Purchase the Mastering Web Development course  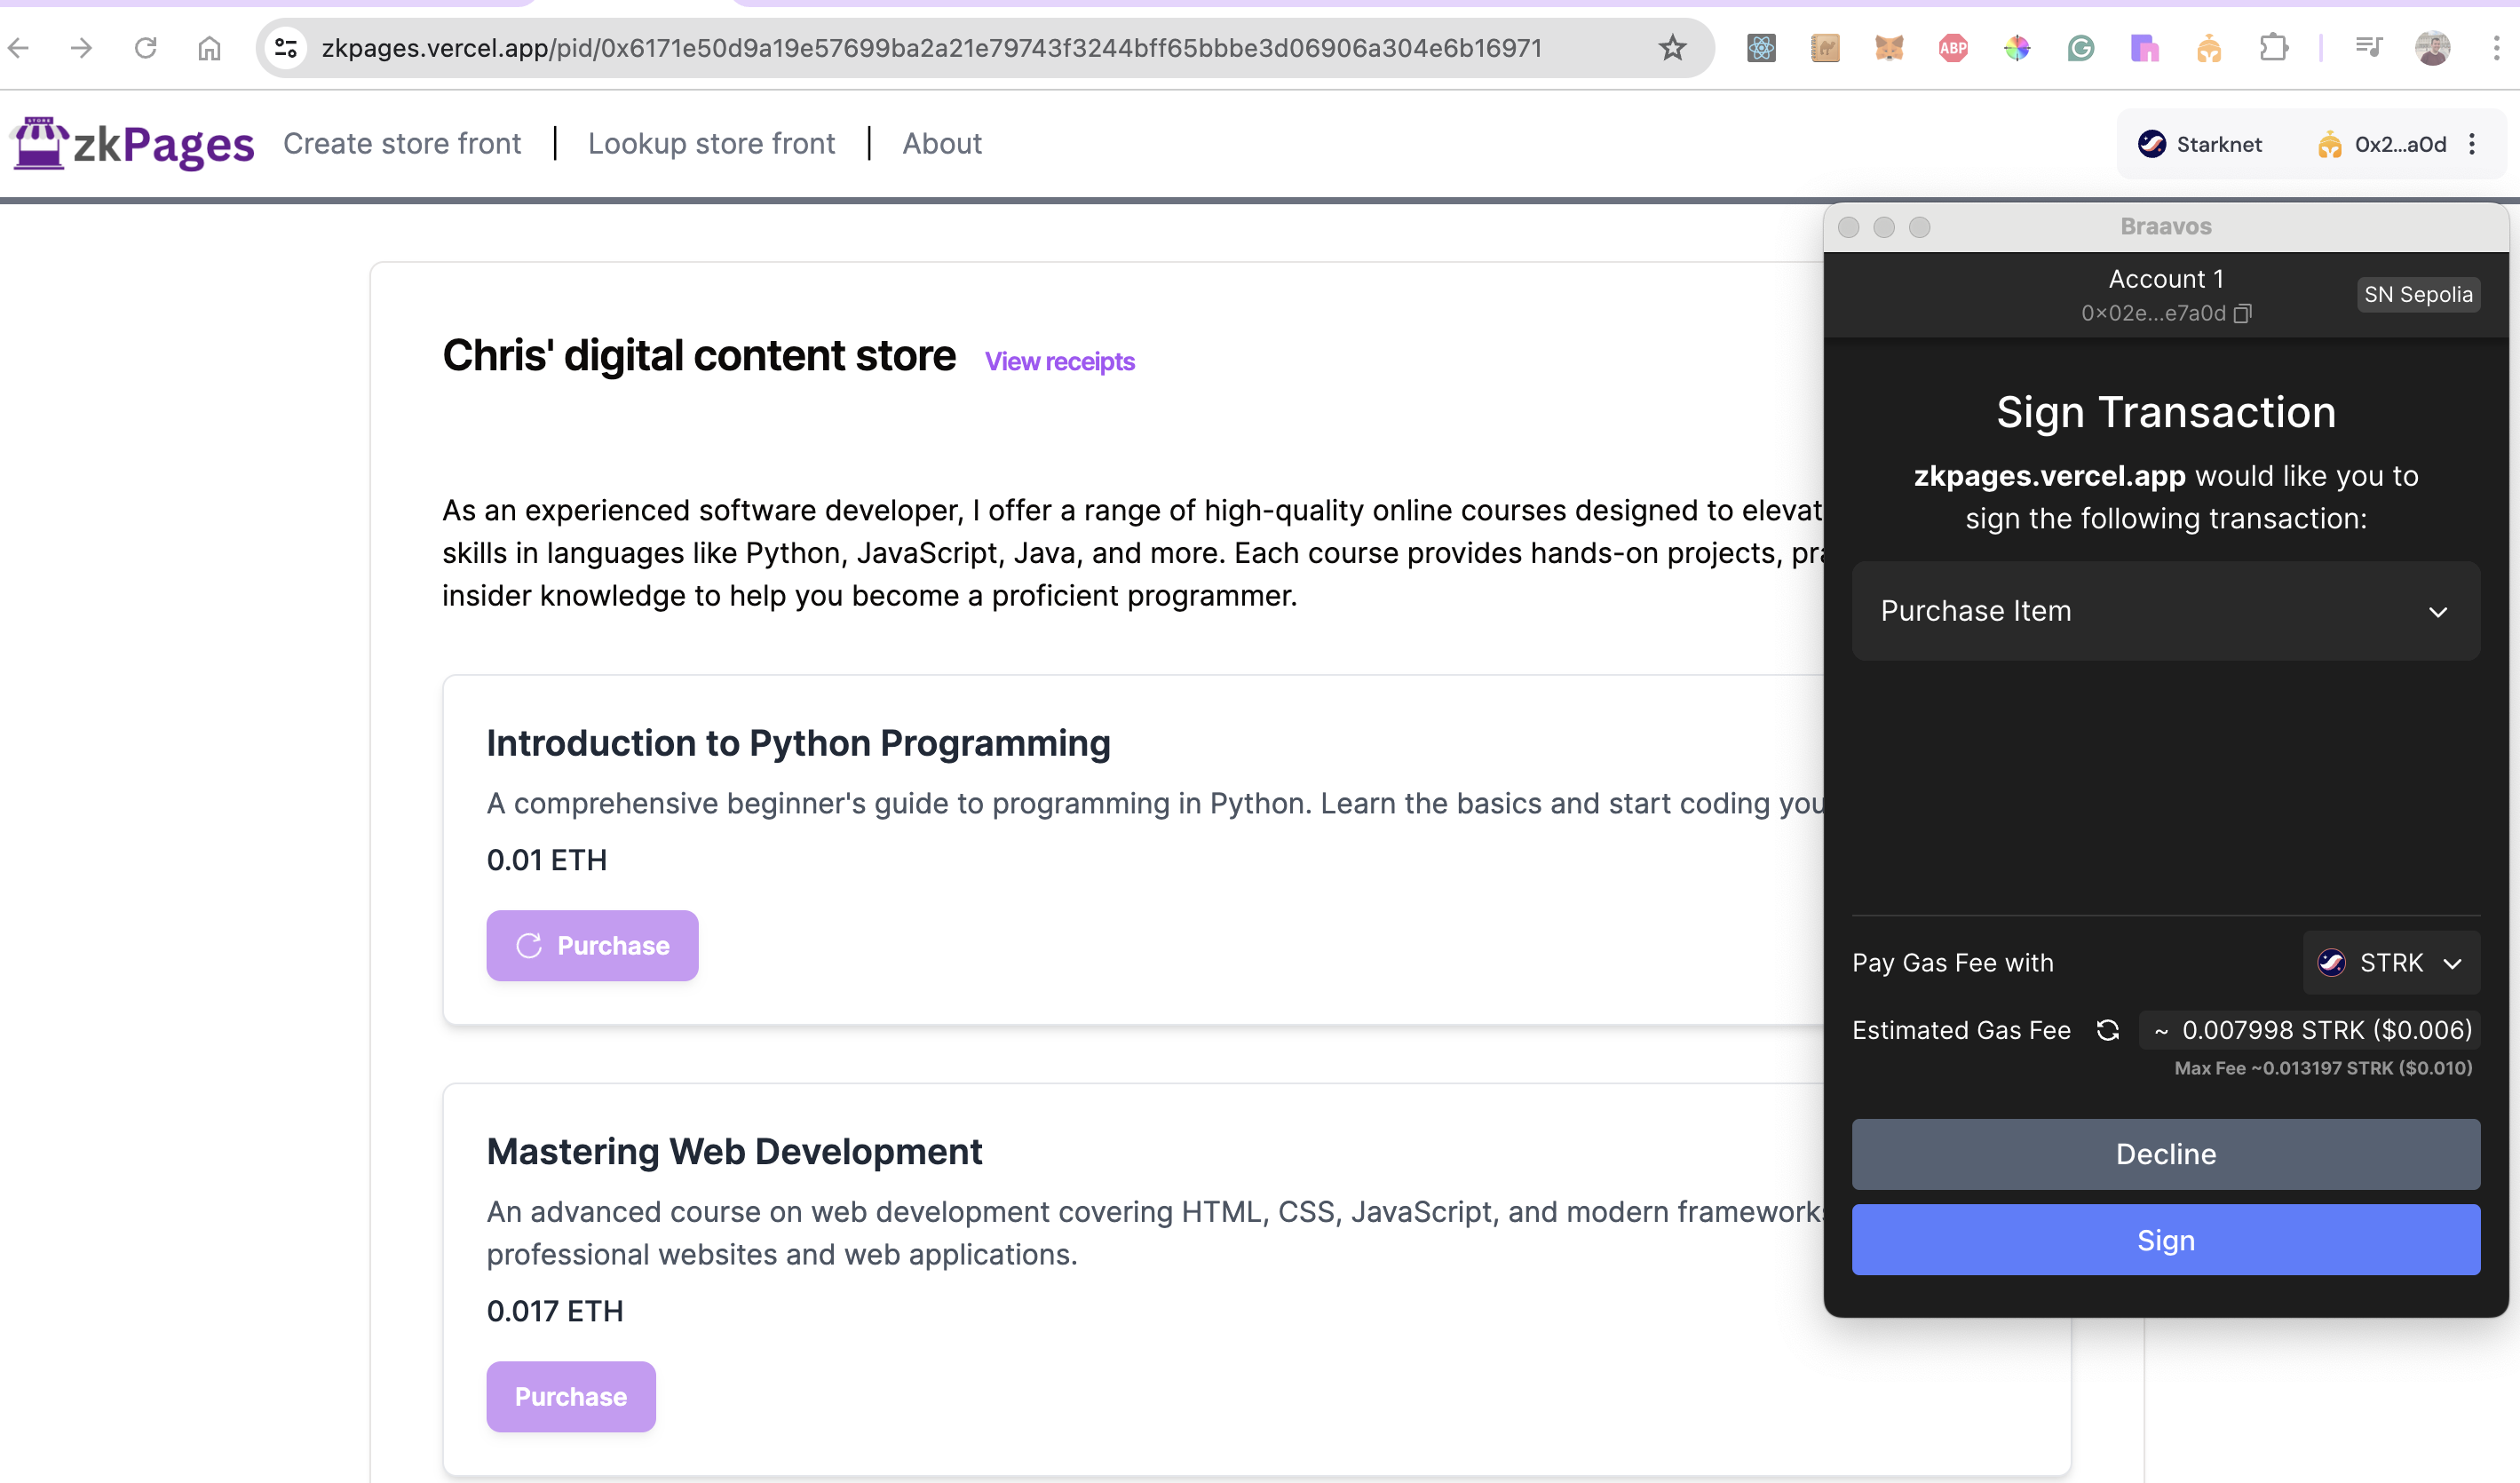571,1397
